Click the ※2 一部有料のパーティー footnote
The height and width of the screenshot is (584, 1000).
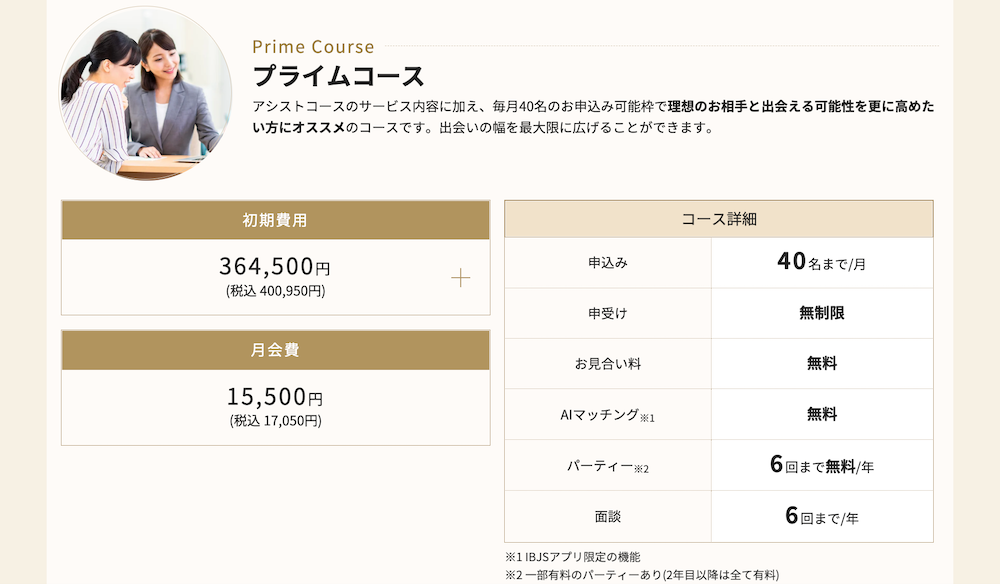pyautogui.click(x=641, y=575)
